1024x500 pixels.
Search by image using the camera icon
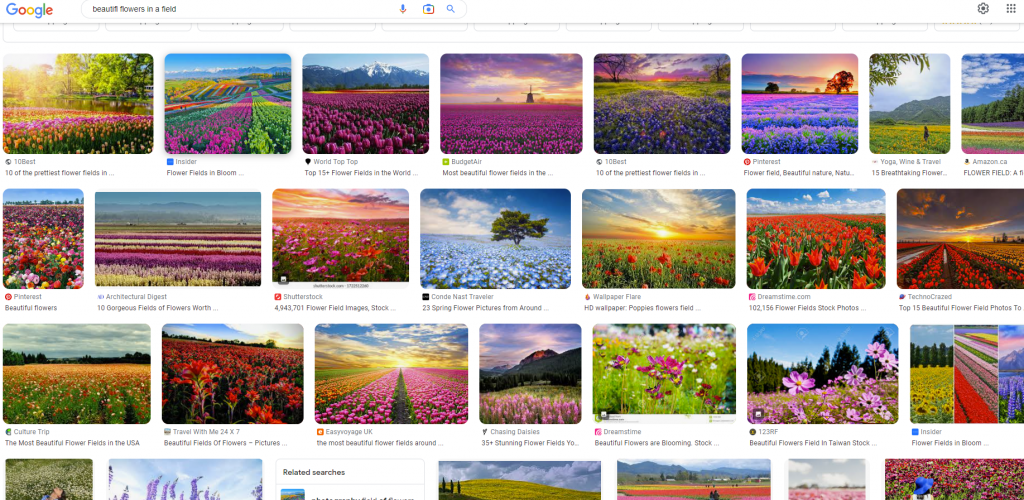tap(428, 9)
